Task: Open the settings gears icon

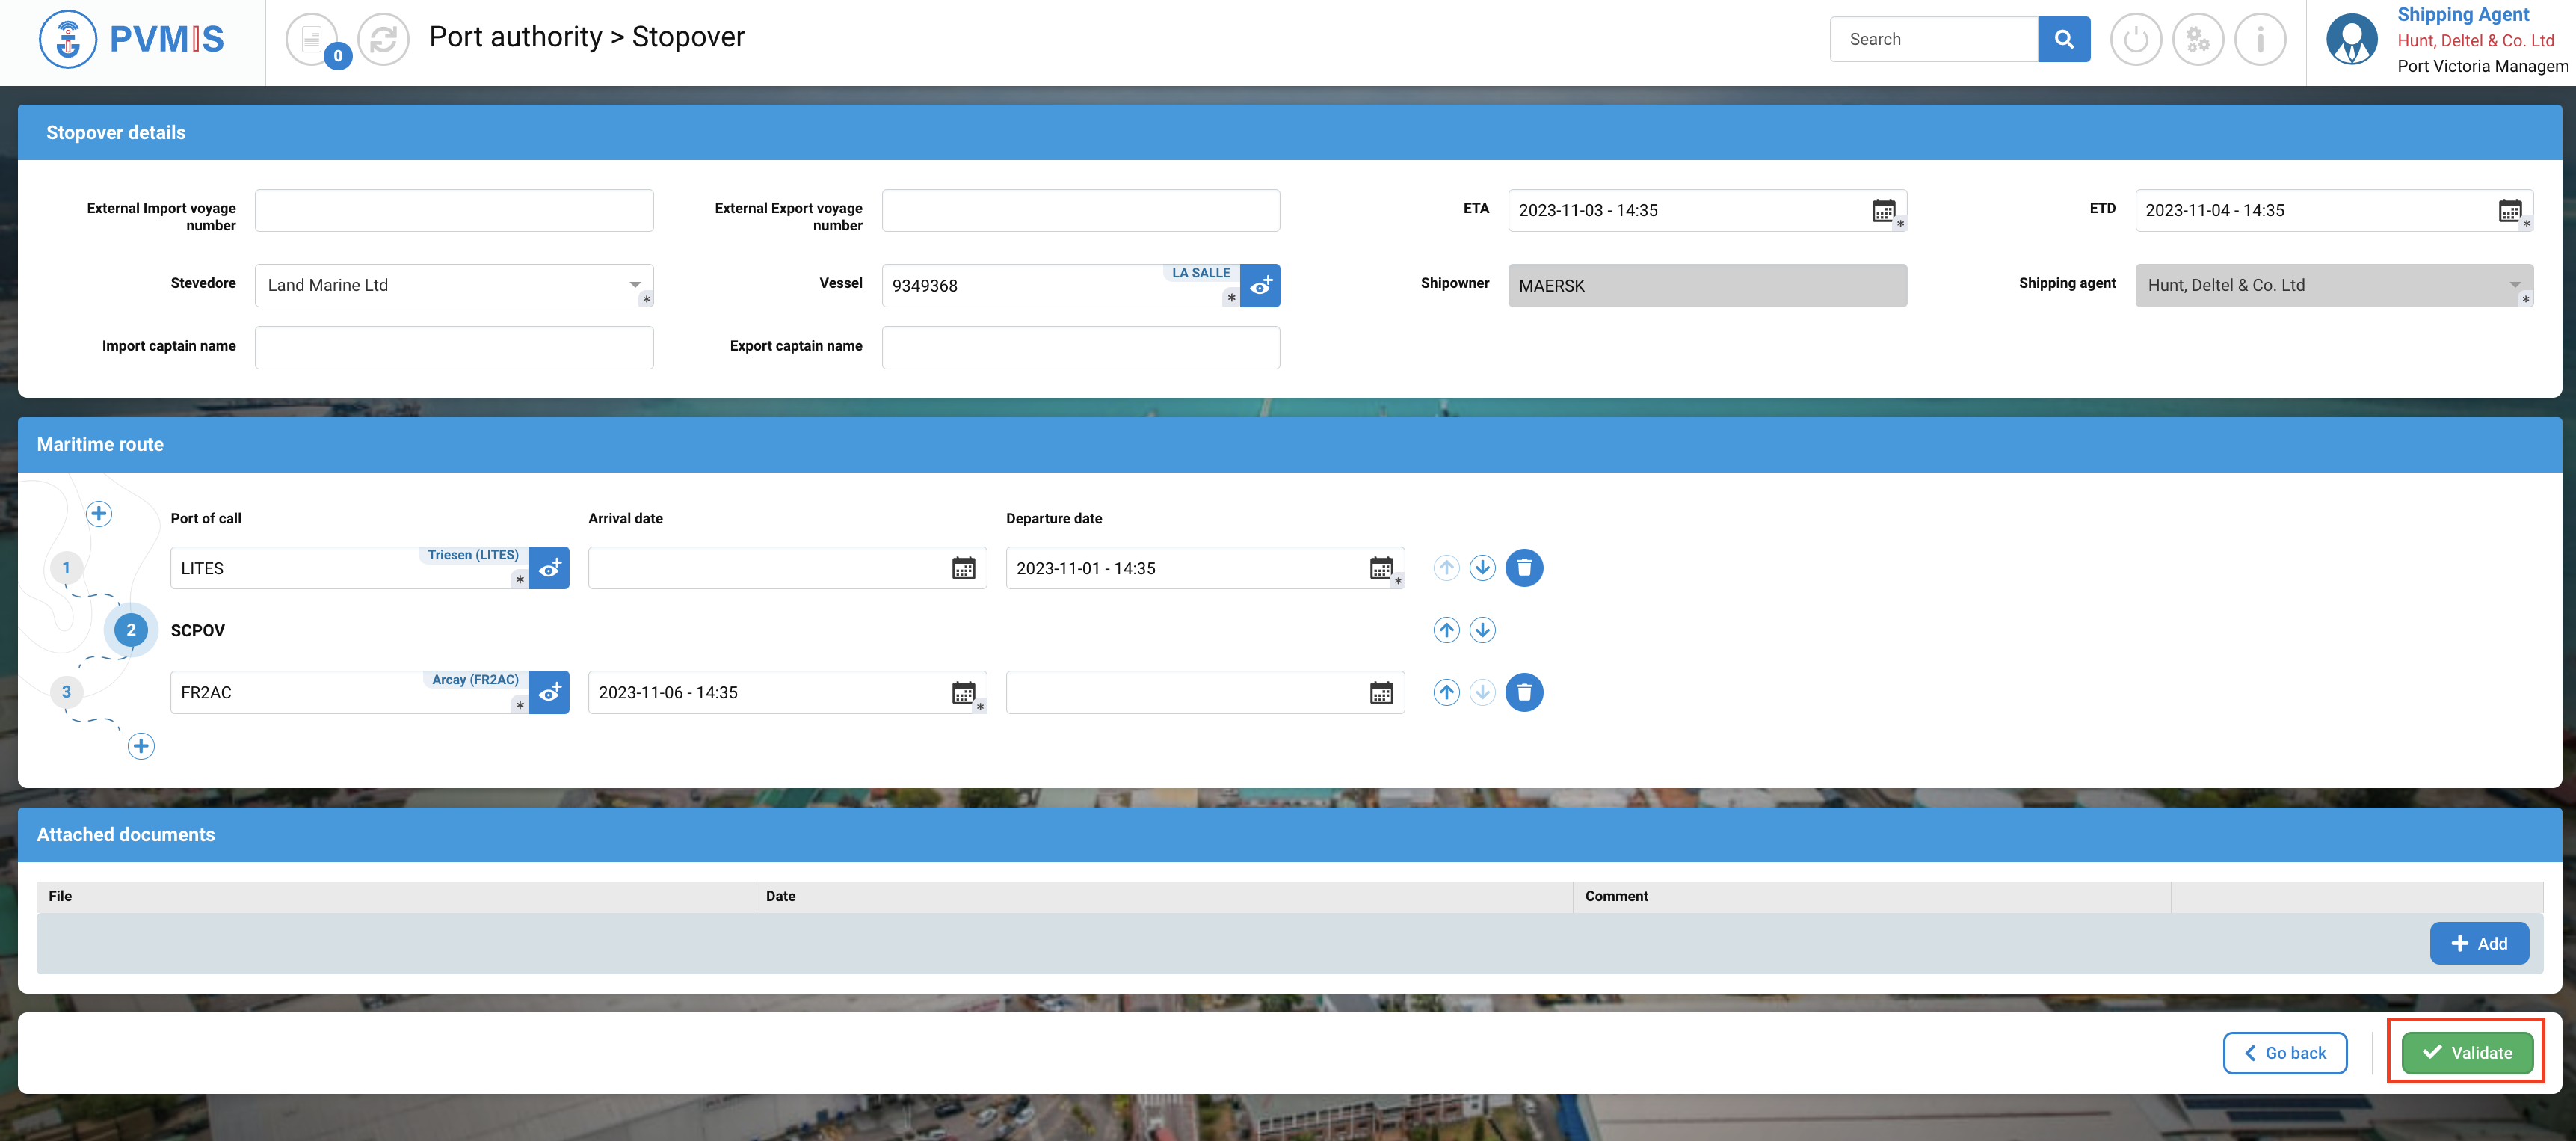Action: pos(2197,40)
